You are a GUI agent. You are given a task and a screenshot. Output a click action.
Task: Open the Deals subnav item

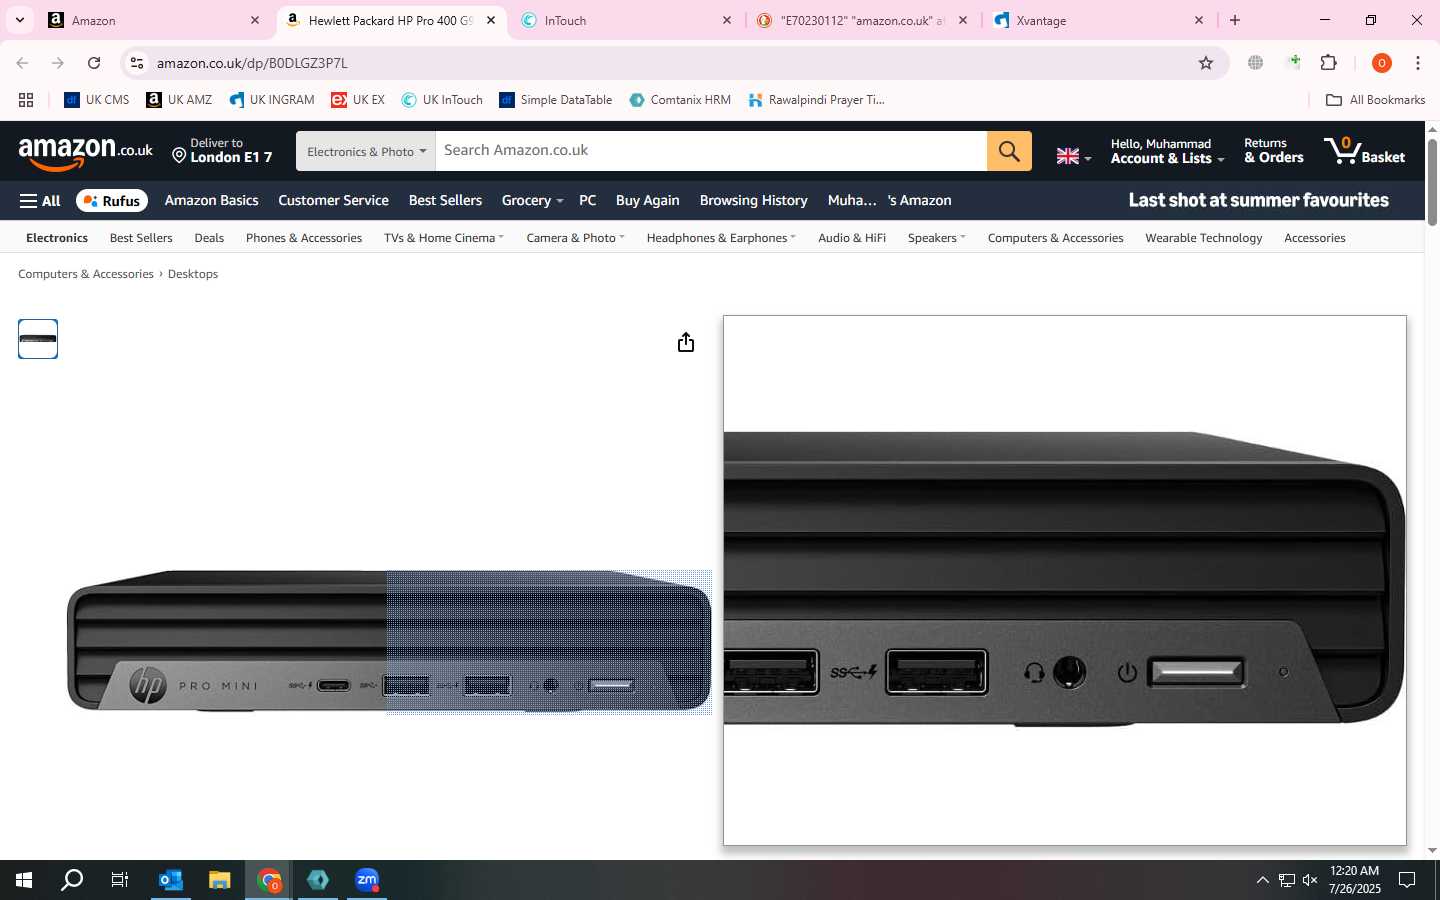(209, 238)
